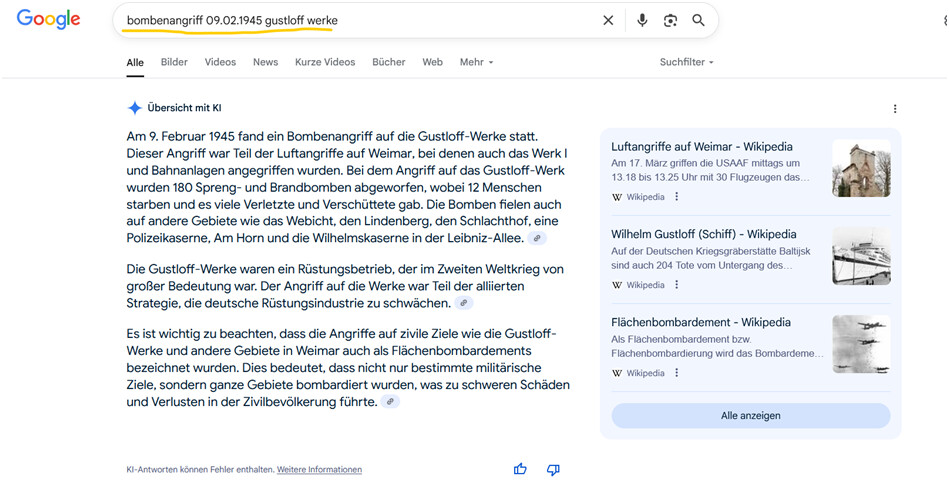The image size is (949, 485).
Task: Click the Wilhelm Gustloff ship thumbnail
Action: pyautogui.click(x=861, y=256)
